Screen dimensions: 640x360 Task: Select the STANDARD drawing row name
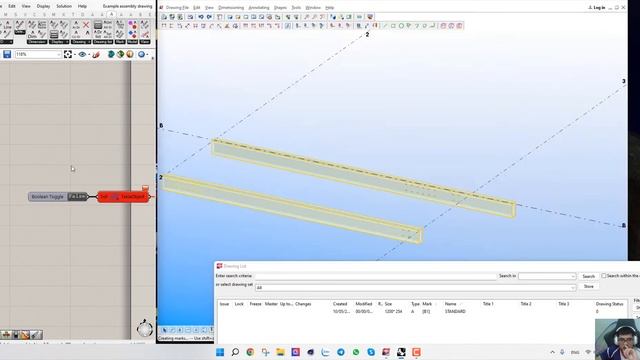(x=455, y=311)
